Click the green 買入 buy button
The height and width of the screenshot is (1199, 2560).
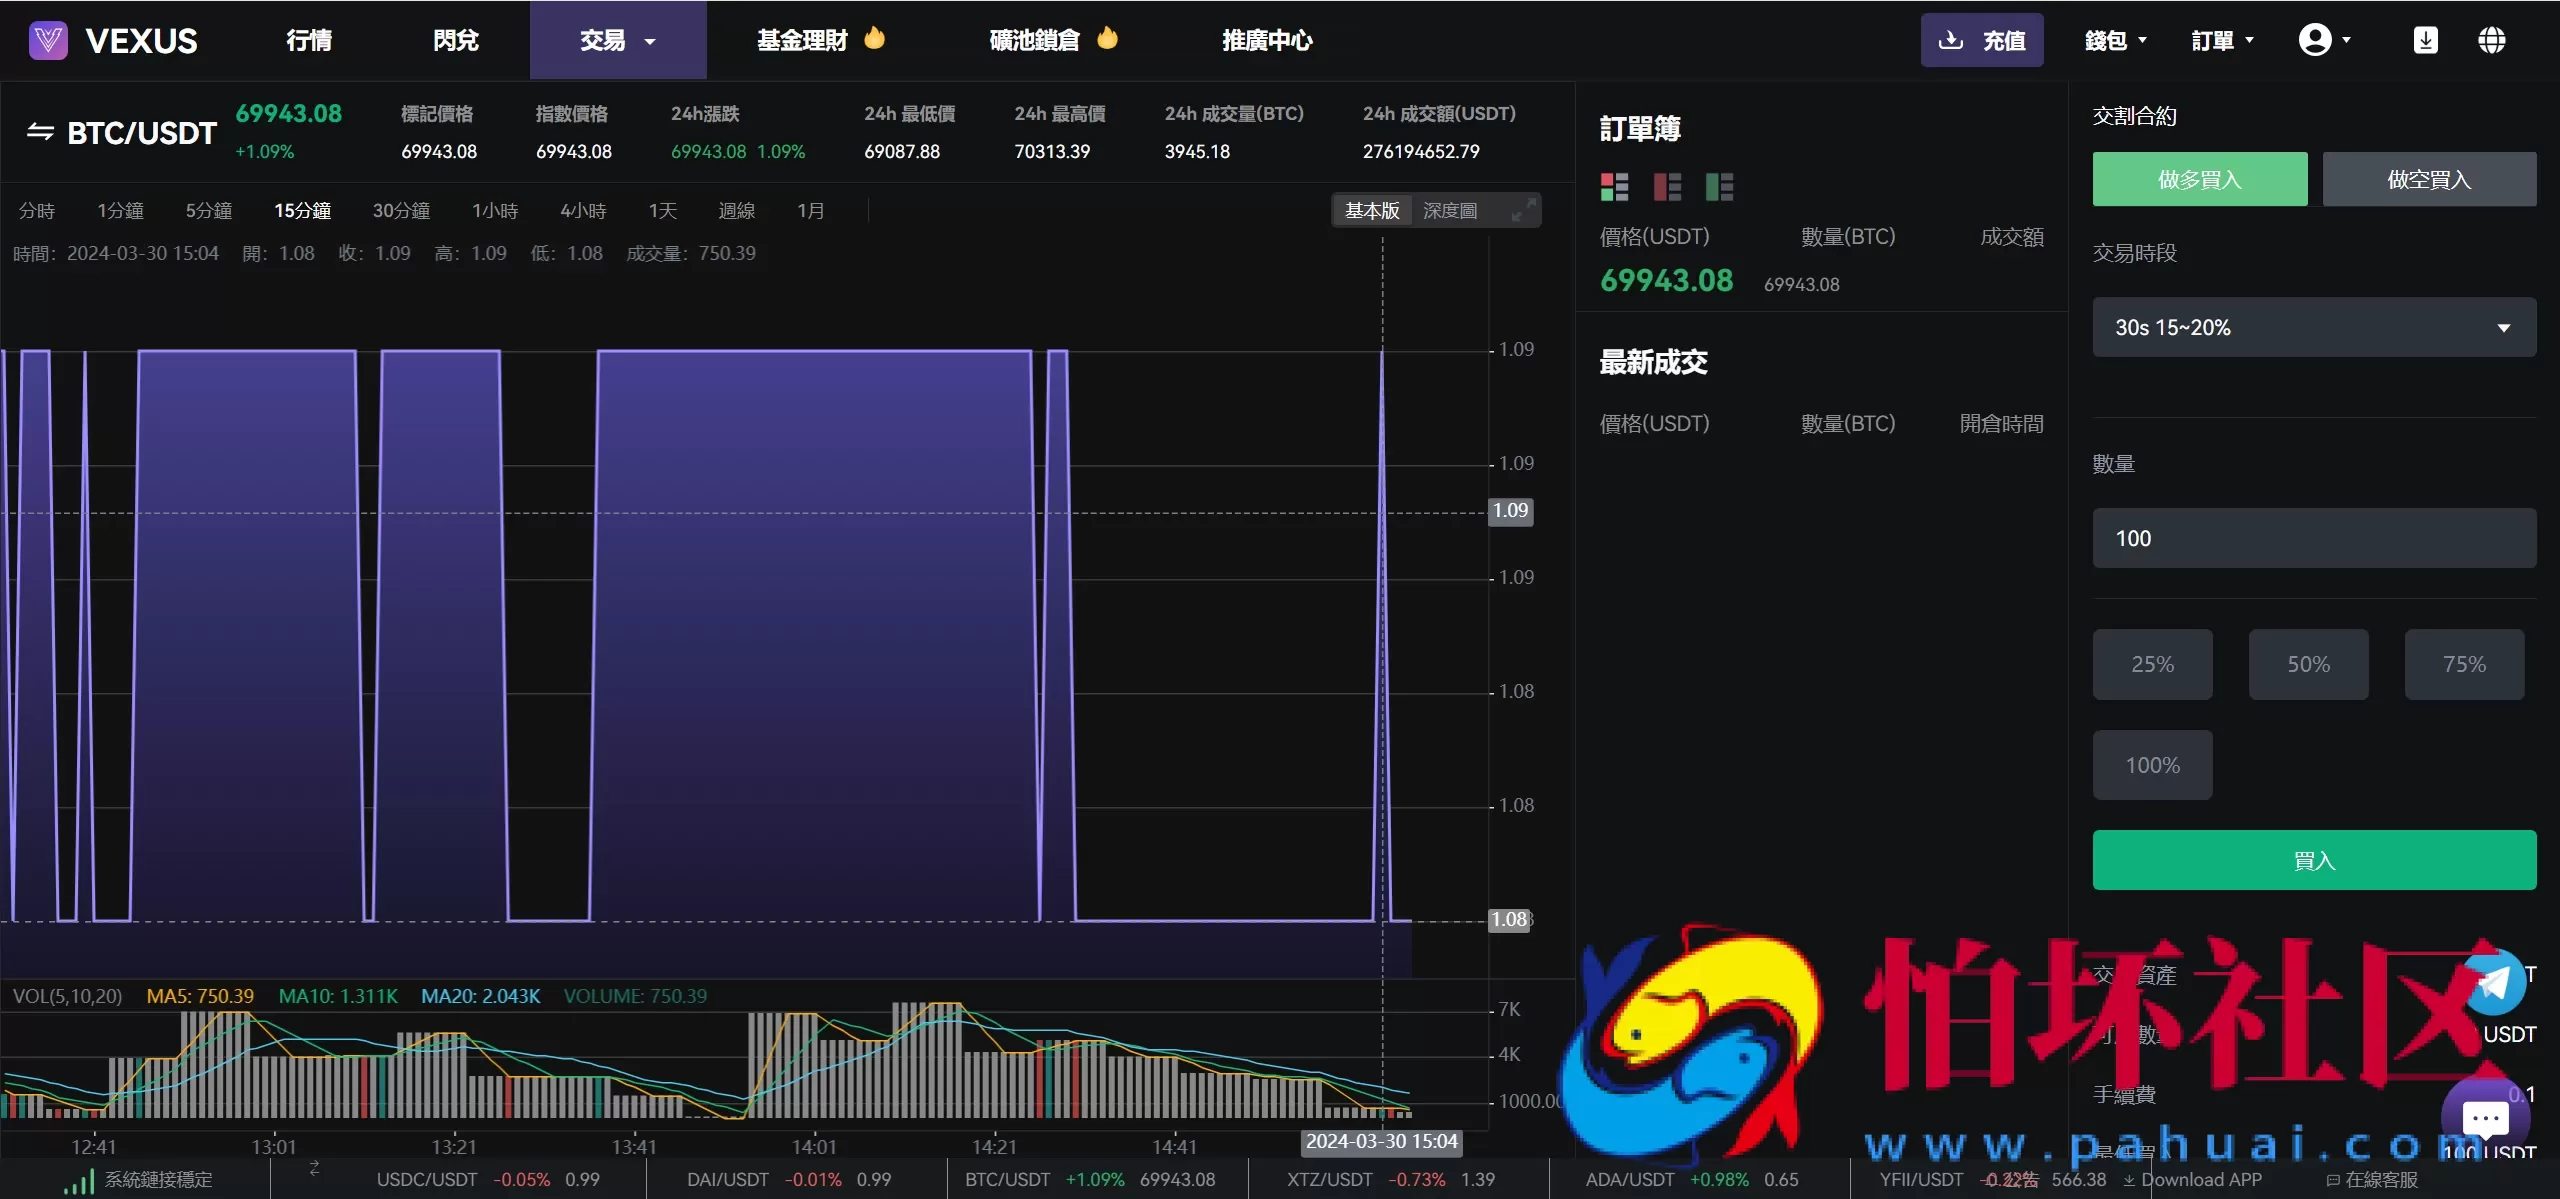click(x=2313, y=860)
